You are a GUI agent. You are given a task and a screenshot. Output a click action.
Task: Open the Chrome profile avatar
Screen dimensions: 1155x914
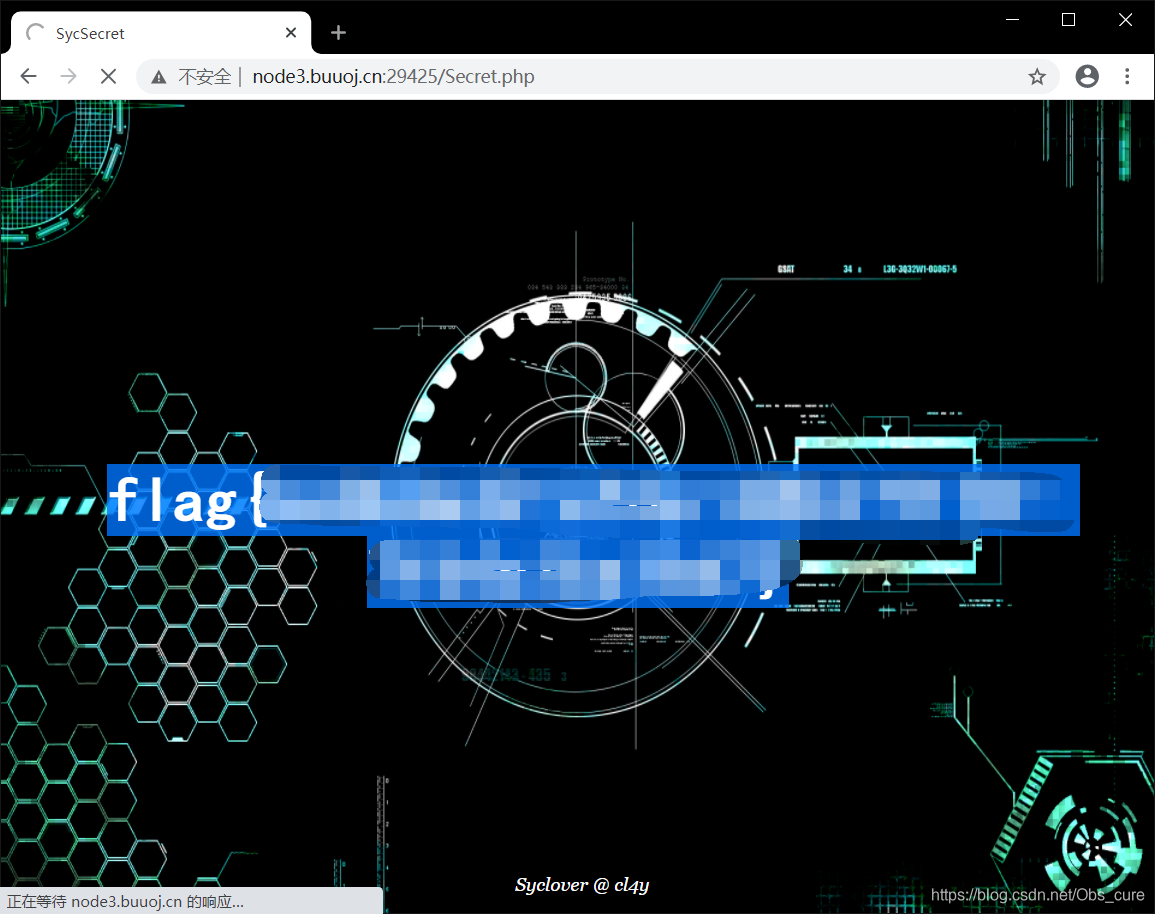(1087, 77)
